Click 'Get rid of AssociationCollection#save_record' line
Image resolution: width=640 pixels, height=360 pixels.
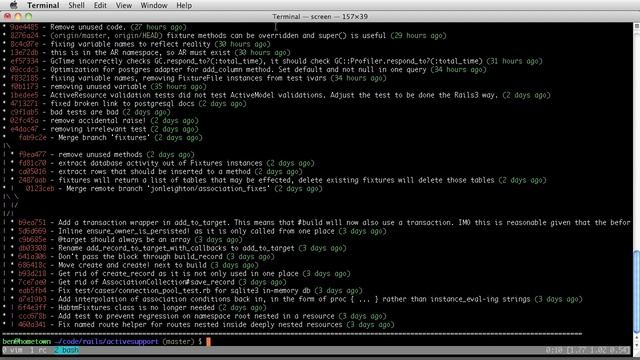point(146,283)
